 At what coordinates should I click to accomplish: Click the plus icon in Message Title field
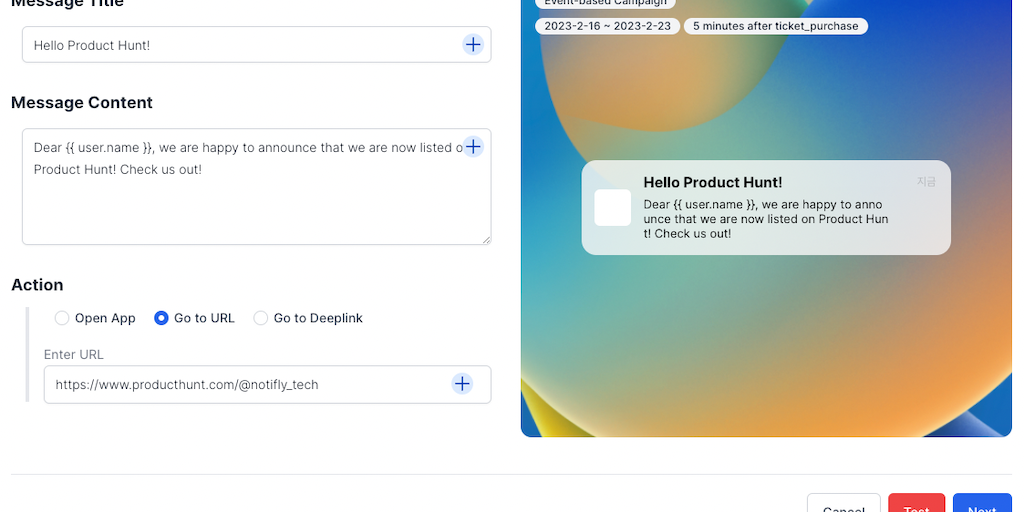point(473,44)
